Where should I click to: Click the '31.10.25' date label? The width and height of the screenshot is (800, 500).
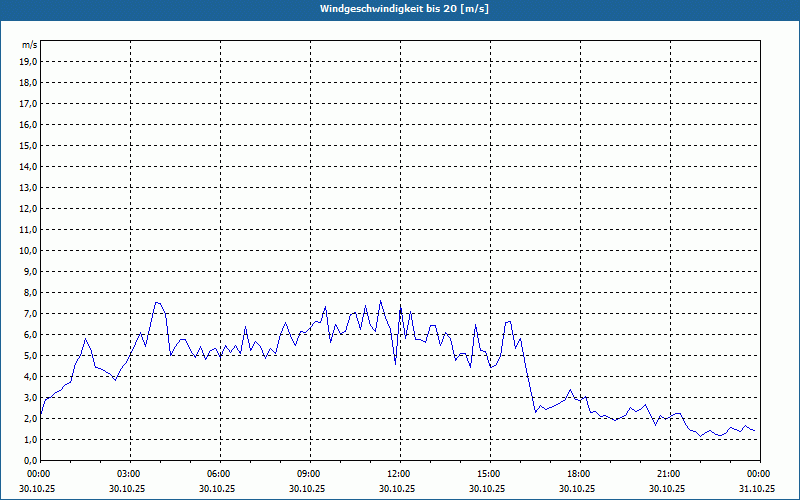tap(757, 488)
